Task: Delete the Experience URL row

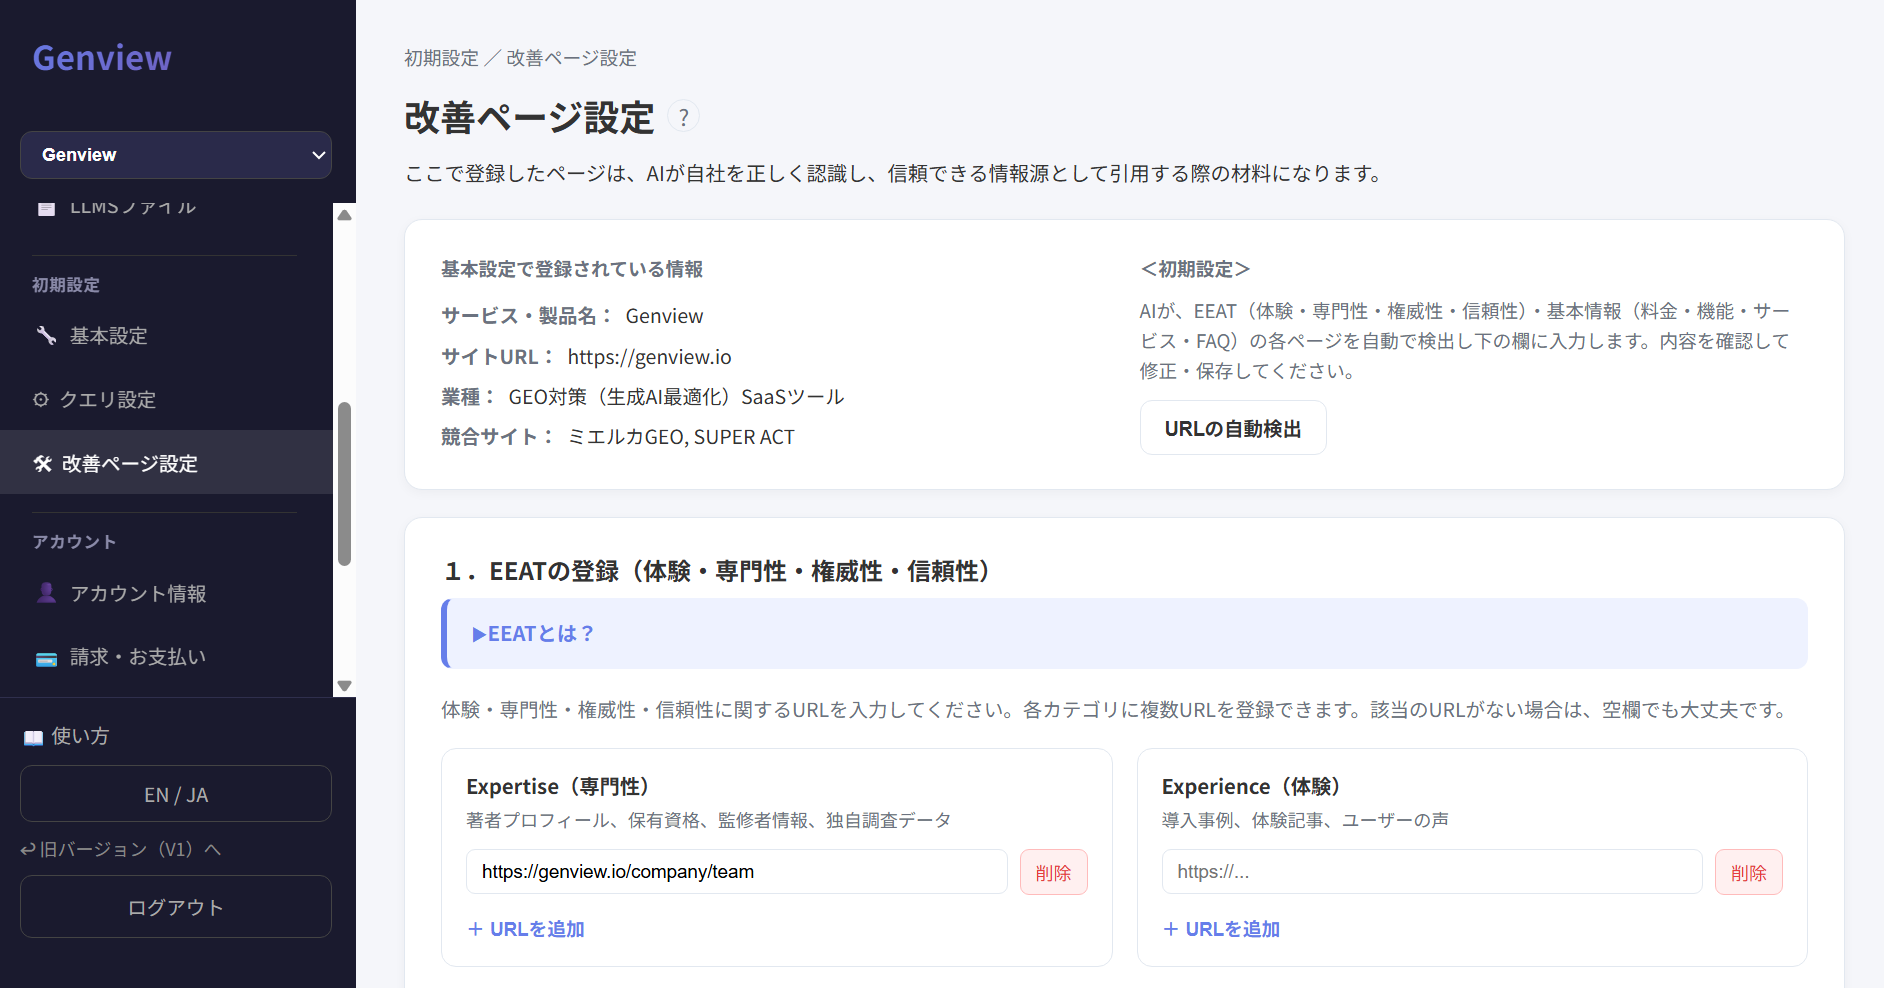Action: (x=1749, y=872)
